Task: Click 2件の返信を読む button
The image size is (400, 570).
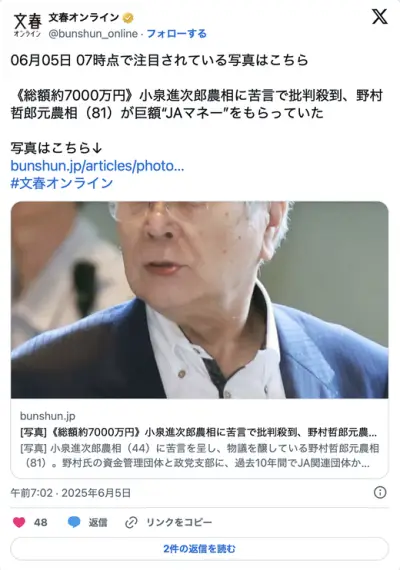Action: [200, 549]
